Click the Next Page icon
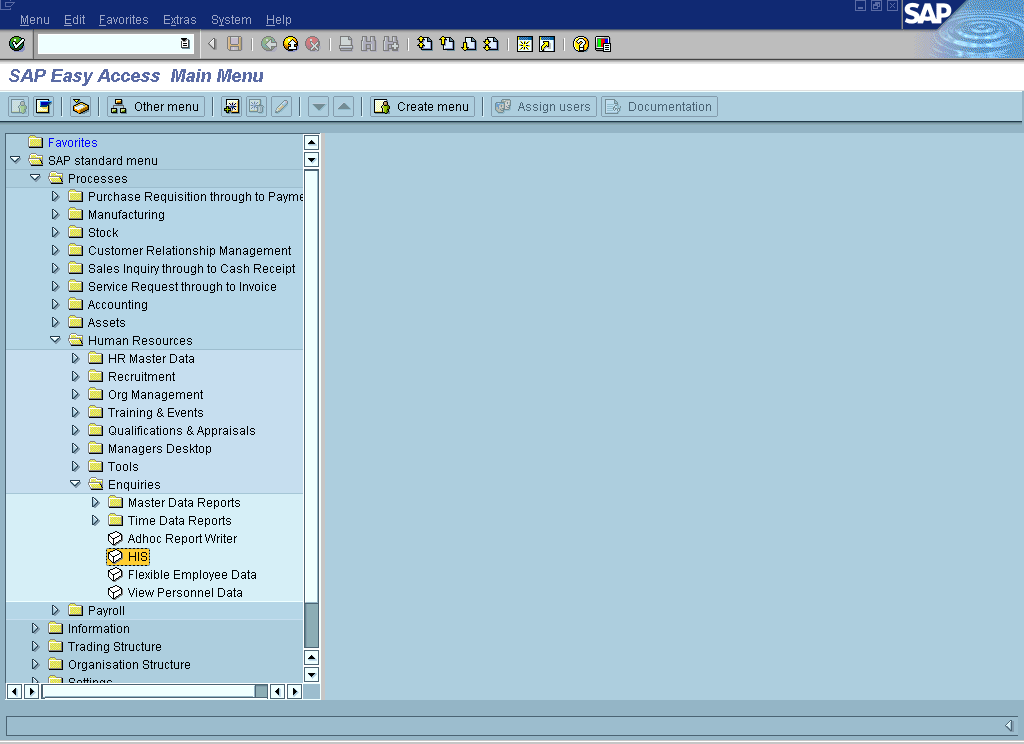Screen dimensions: 1024x744 click(x=469, y=44)
